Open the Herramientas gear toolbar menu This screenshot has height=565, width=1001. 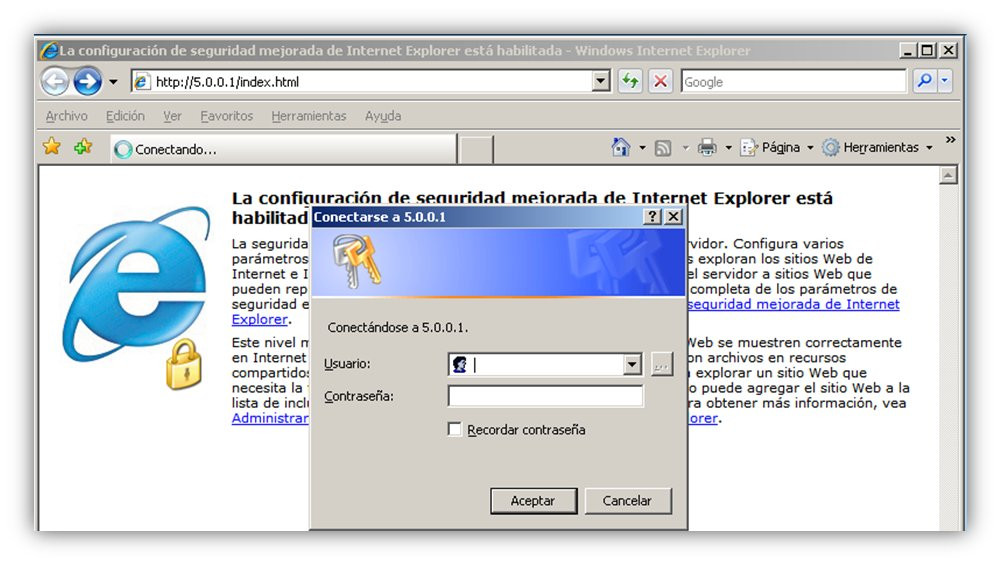pyautogui.click(x=877, y=147)
